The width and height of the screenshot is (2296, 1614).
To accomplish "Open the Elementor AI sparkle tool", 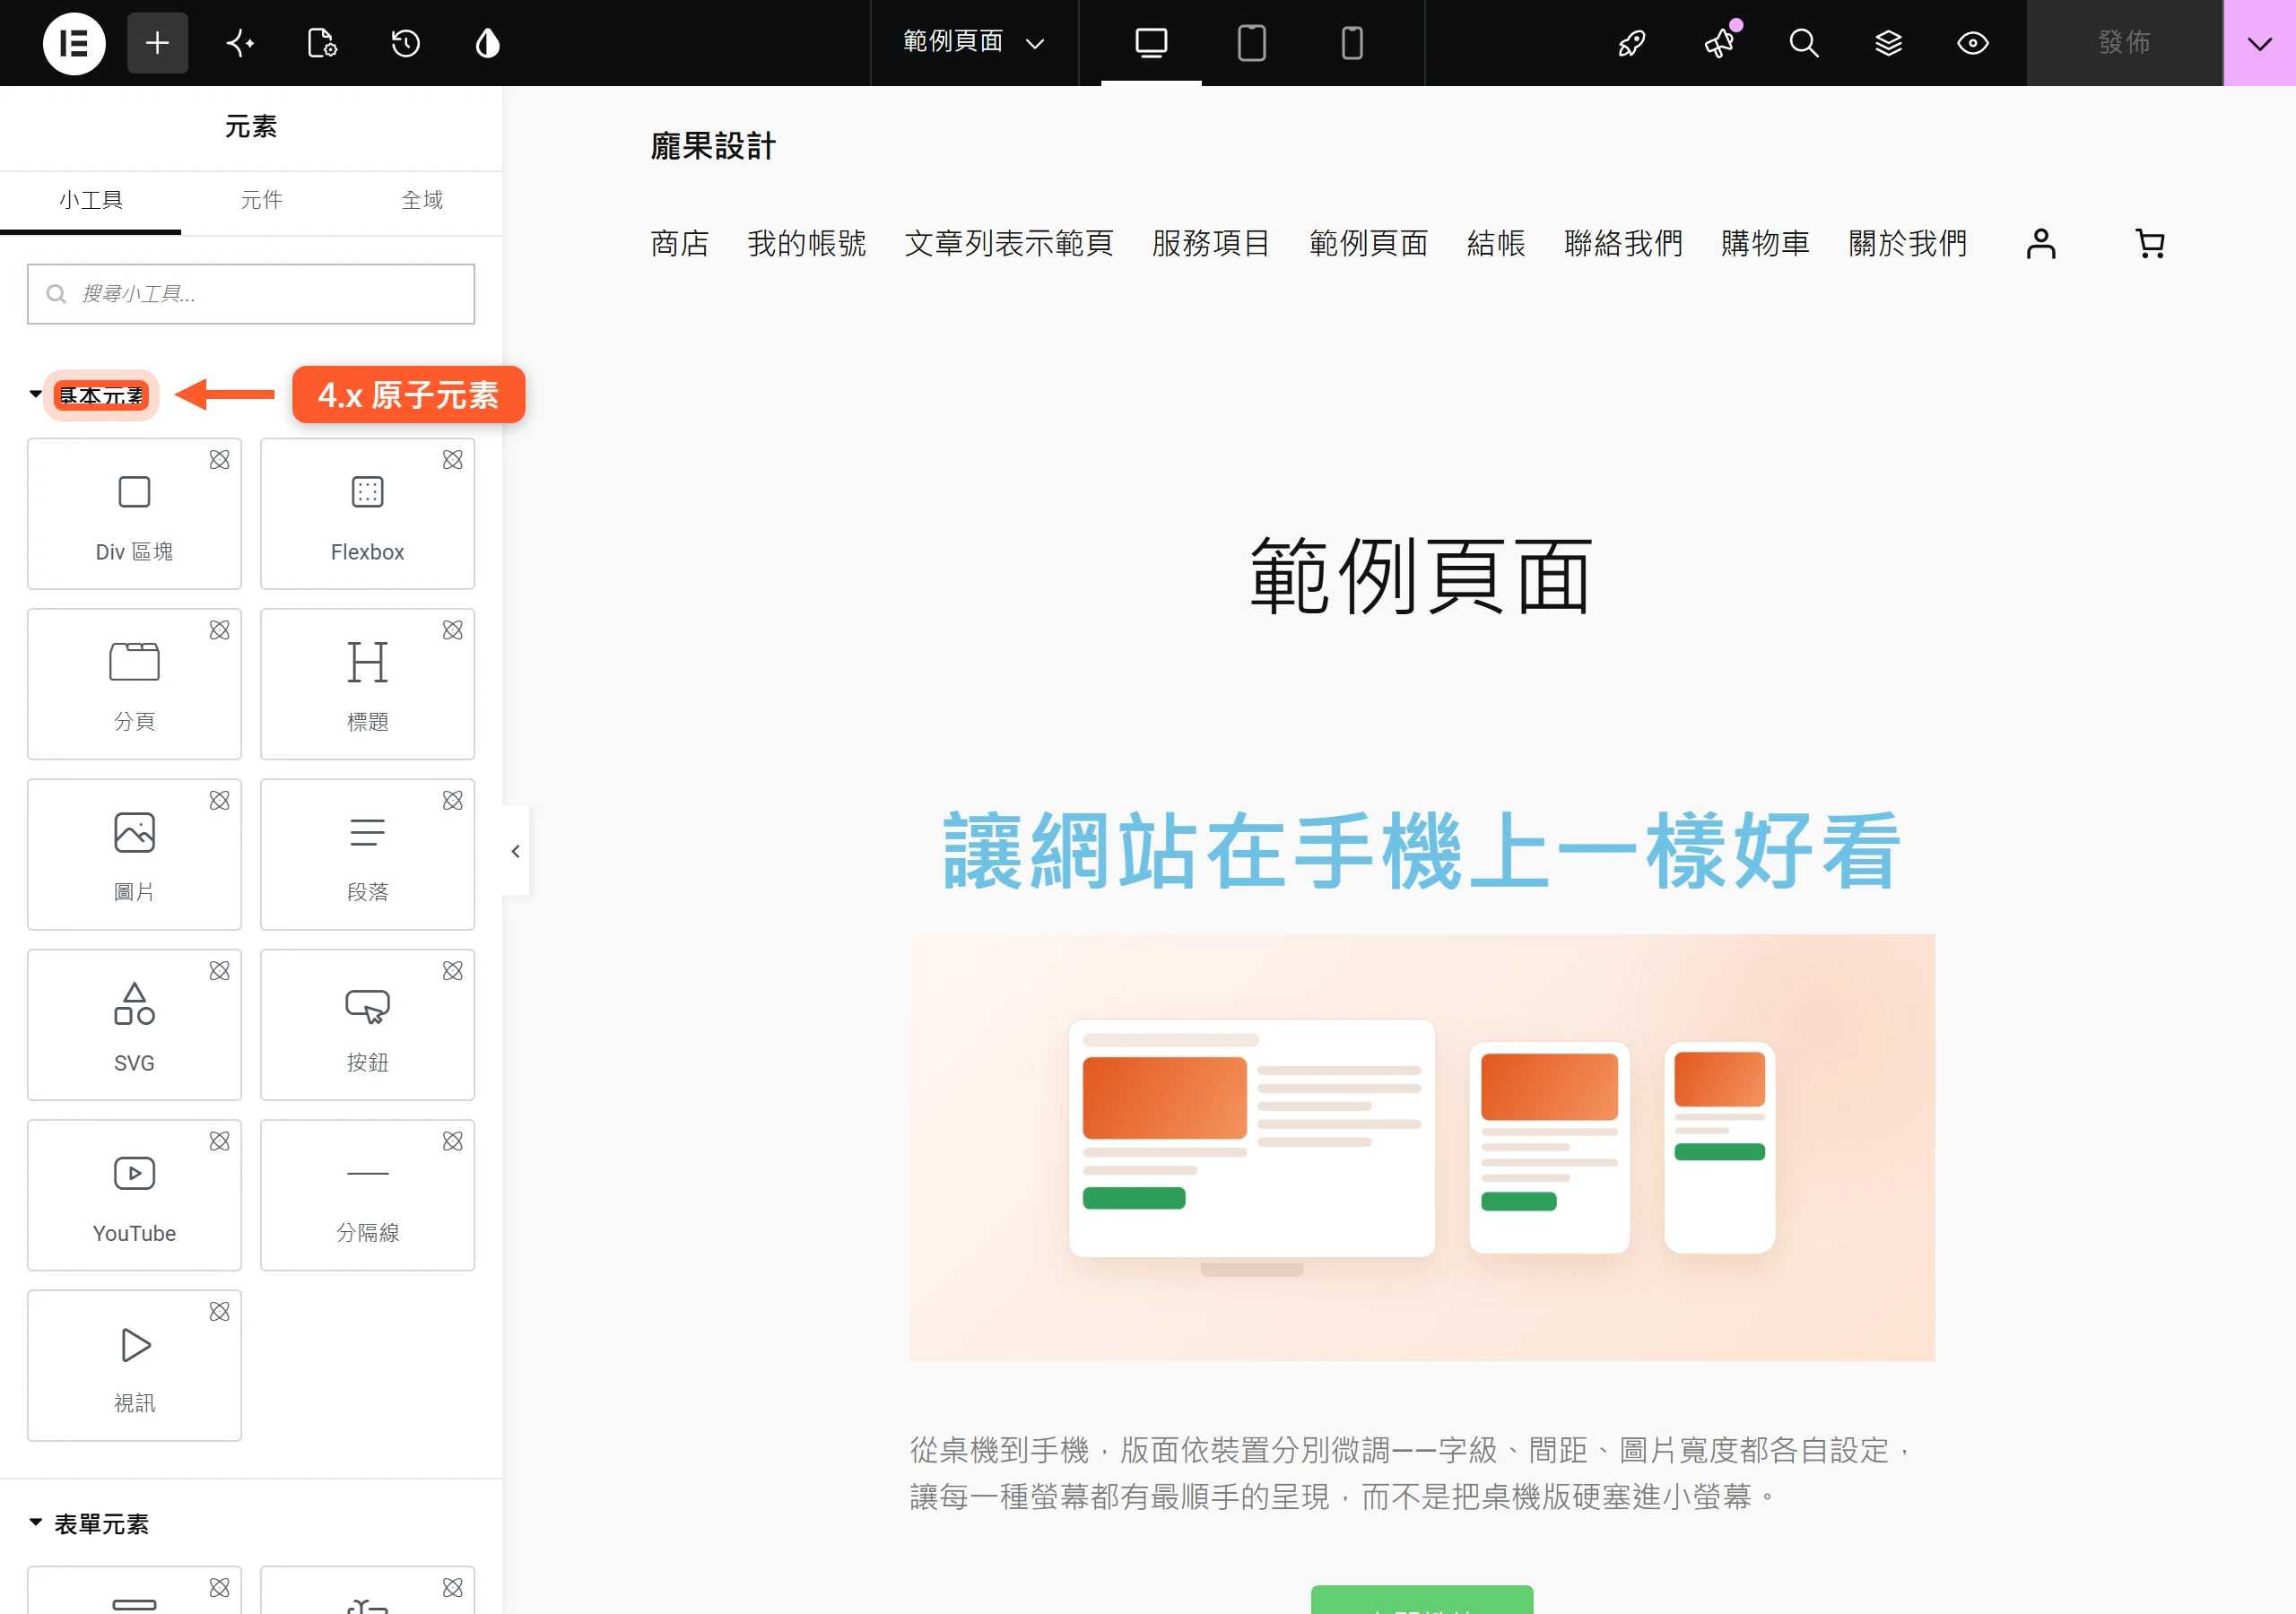I will click(x=240, y=43).
